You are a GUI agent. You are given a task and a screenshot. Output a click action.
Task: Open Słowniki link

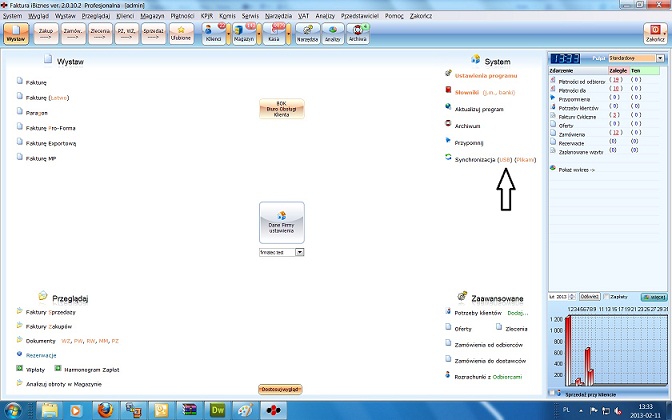click(467, 93)
